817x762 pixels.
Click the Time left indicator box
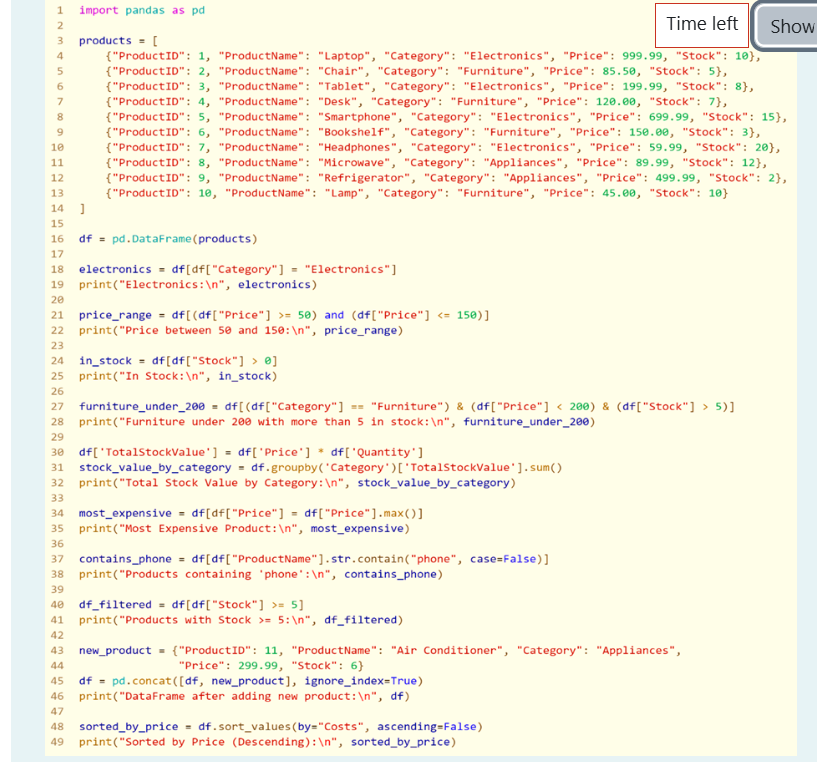tap(701, 24)
